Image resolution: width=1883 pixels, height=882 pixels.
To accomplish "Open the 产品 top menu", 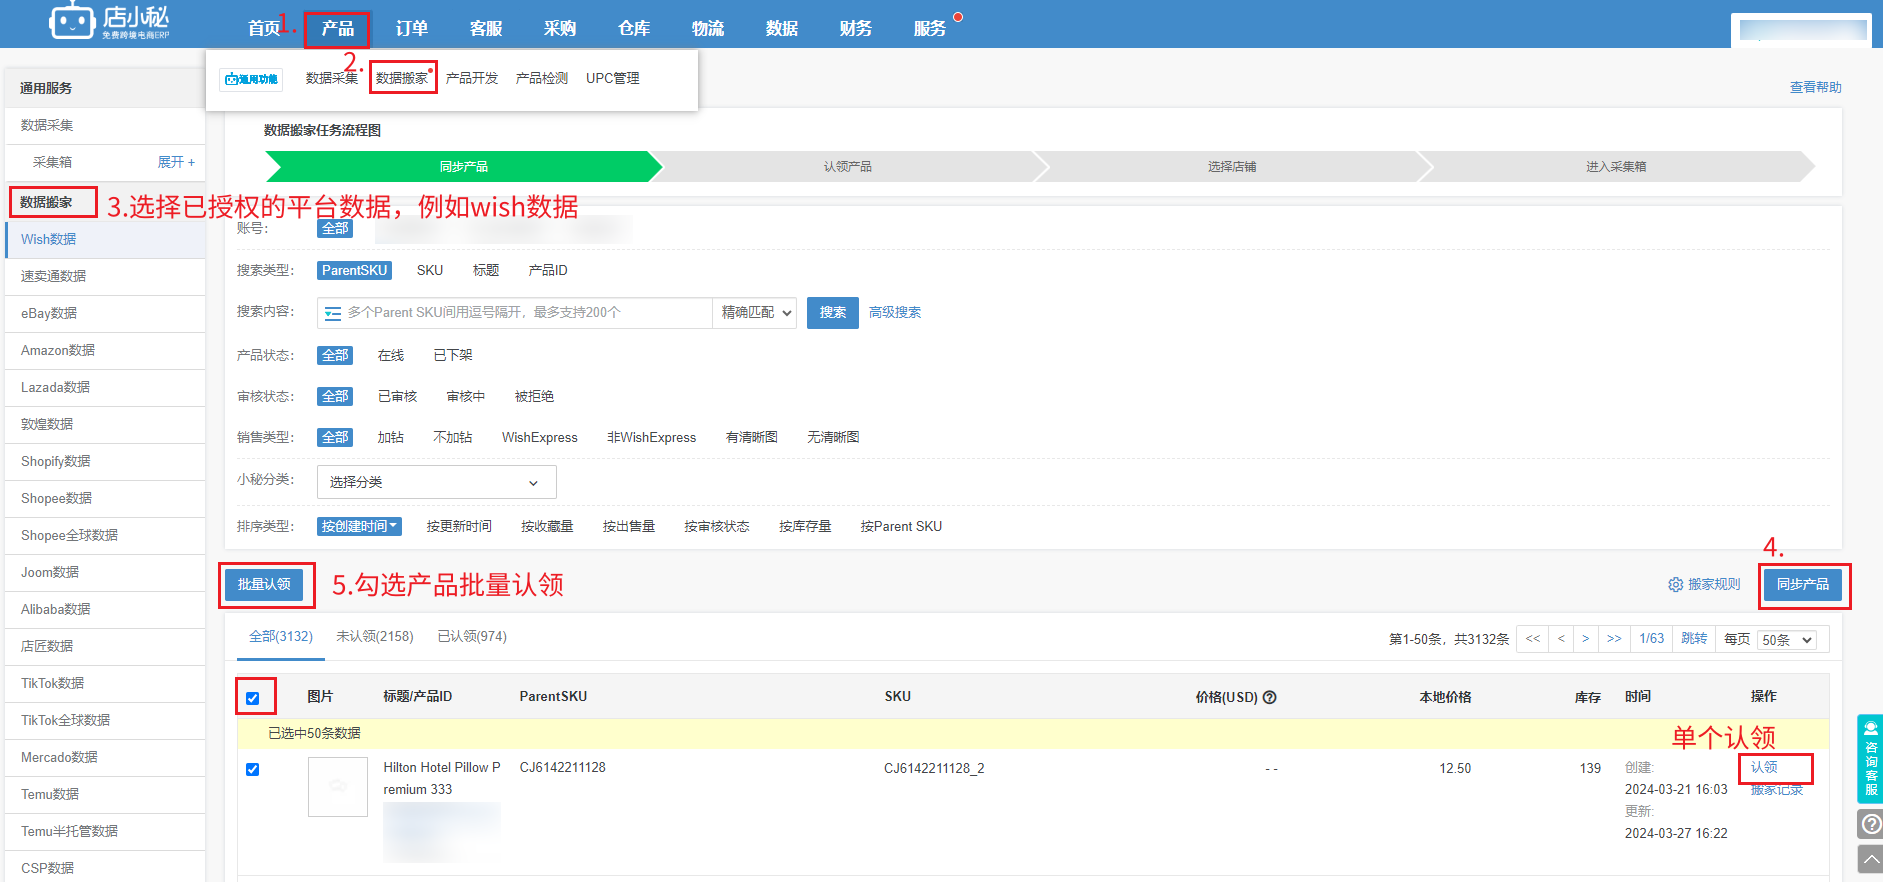I will (x=338, y=28).
